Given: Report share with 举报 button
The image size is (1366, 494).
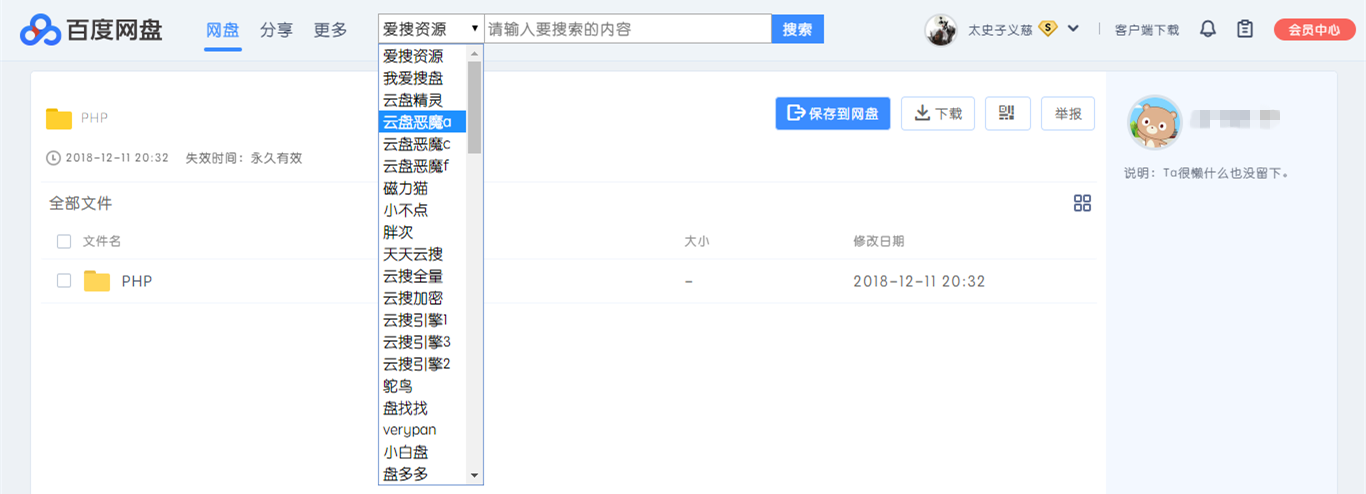Looking at the screenshot, I should [1068, 113].
